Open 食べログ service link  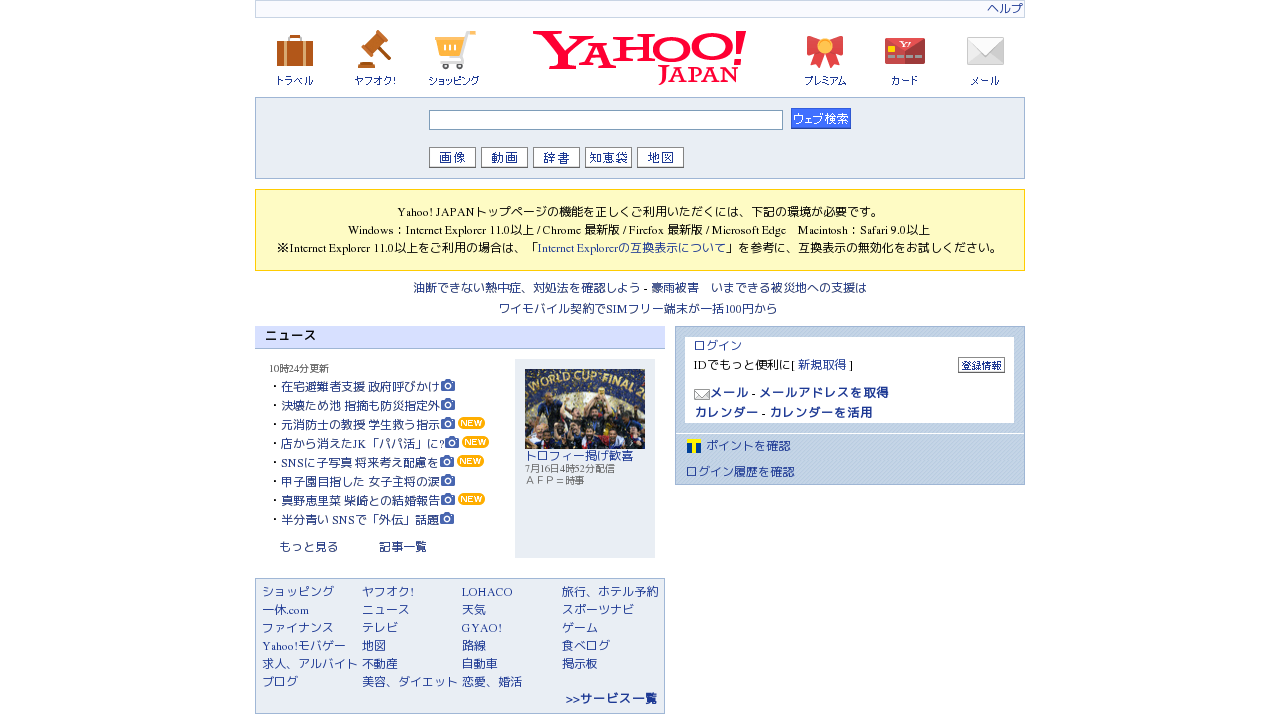tap(586, 645)
